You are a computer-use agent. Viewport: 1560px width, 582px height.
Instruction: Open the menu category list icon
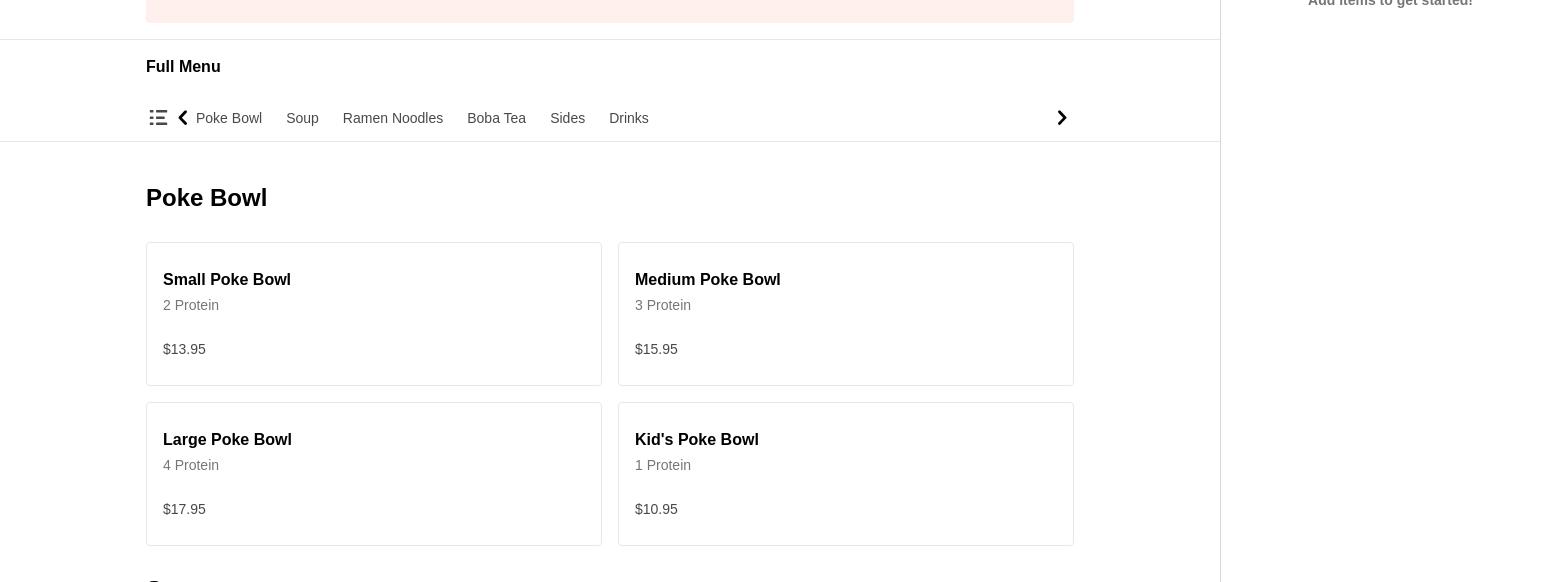click(x=158, y=118)
